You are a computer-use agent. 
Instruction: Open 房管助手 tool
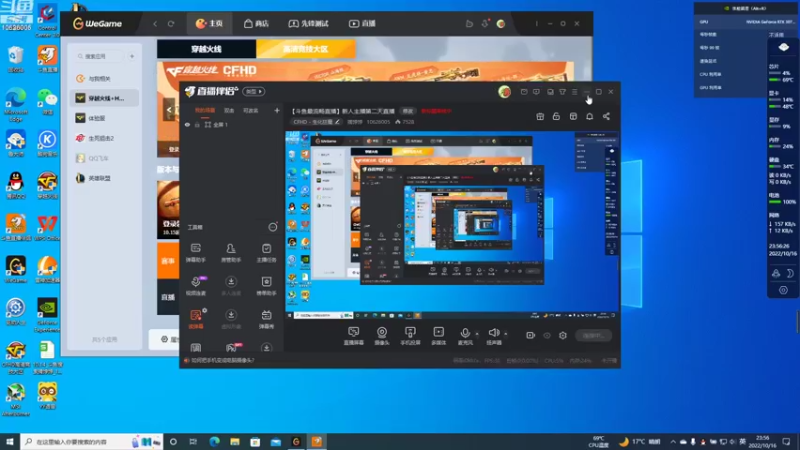[x=231, y=253]
